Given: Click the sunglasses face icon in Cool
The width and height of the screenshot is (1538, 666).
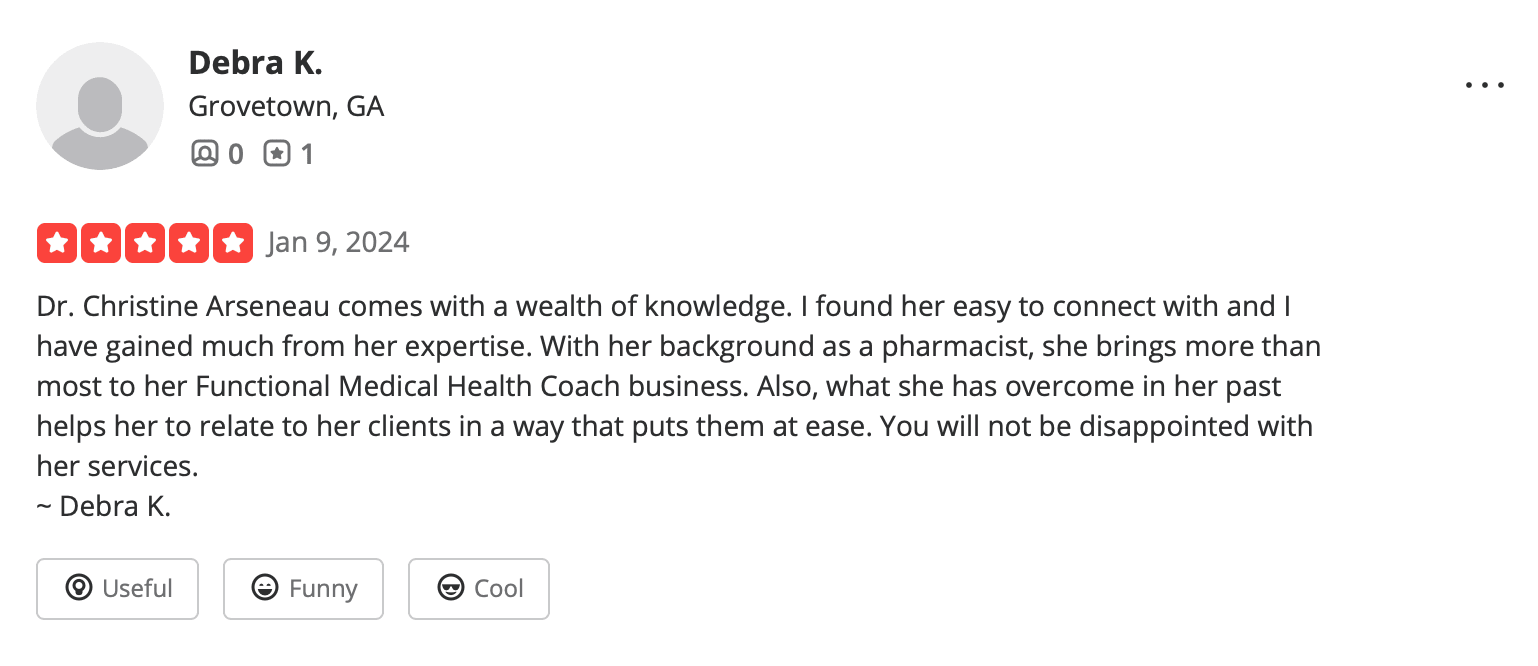Looking at the screenshot, I should click(x=451, y=588).
